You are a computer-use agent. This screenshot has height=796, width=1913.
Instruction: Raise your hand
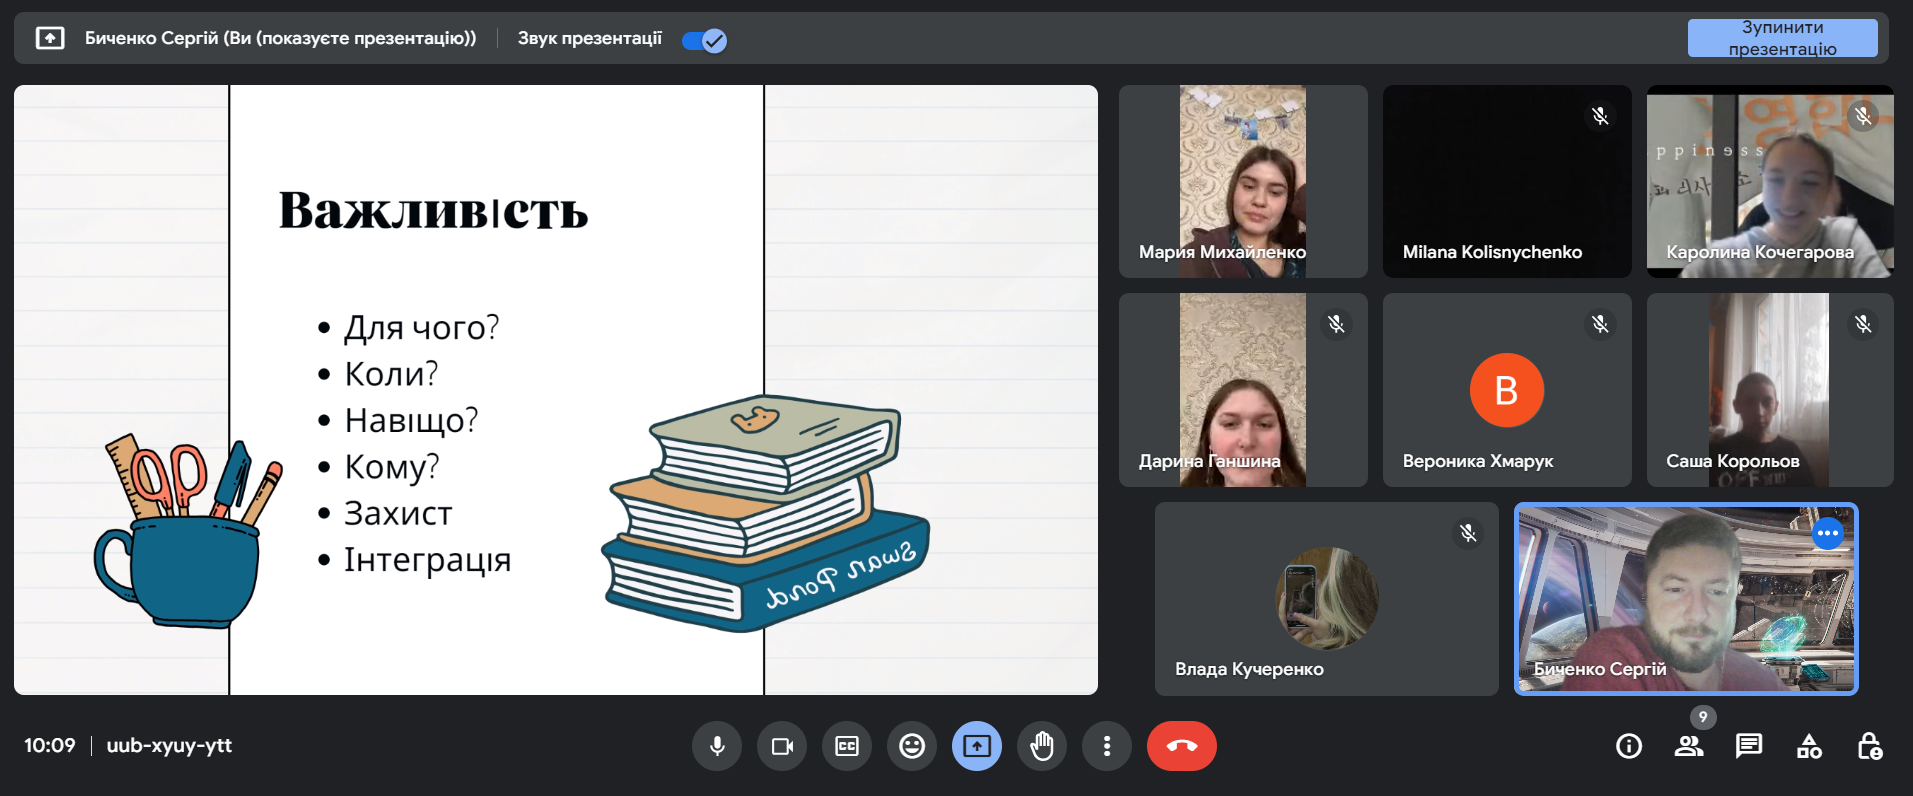pyautogui.click(x=1042, y=746)
